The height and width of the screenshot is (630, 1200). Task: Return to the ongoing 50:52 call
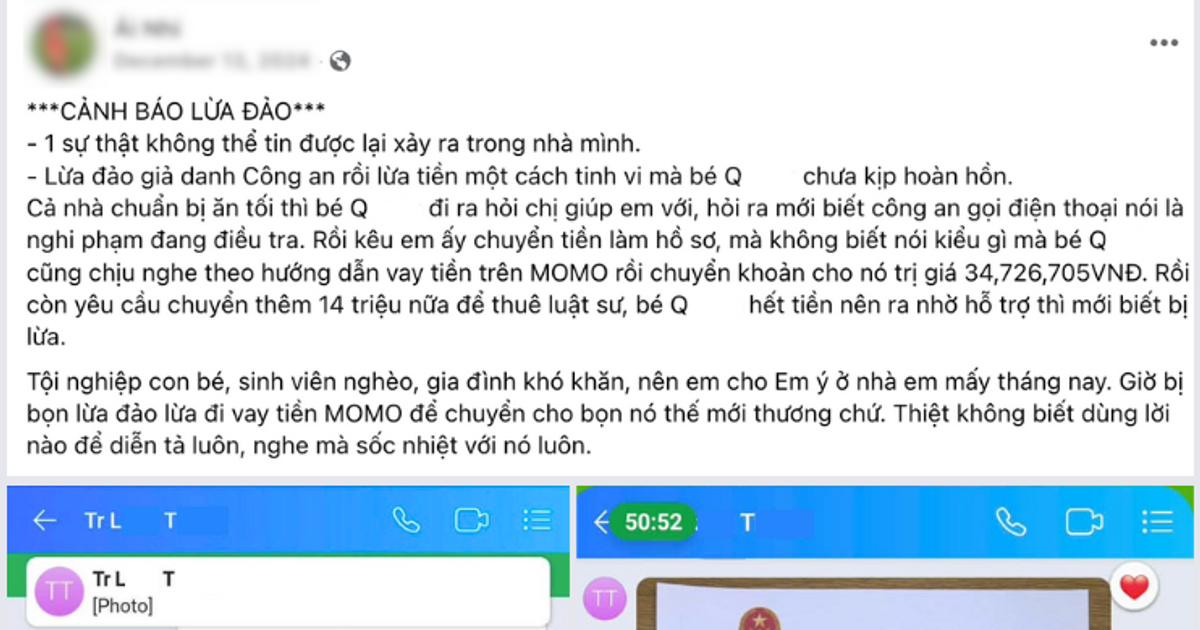click(654, 522)
